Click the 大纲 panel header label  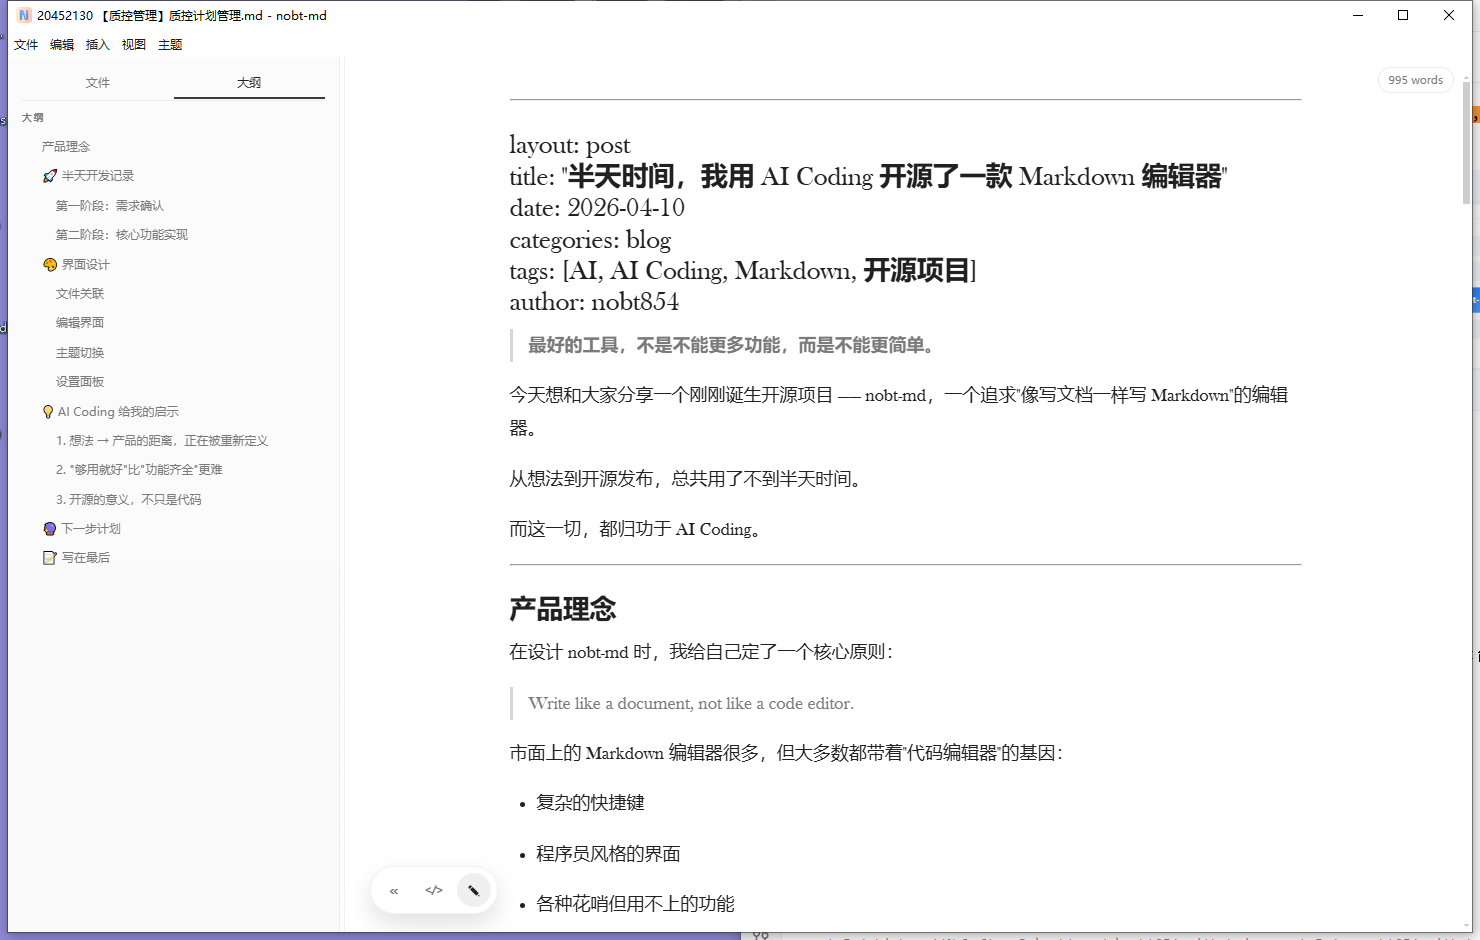coord(33,118)
